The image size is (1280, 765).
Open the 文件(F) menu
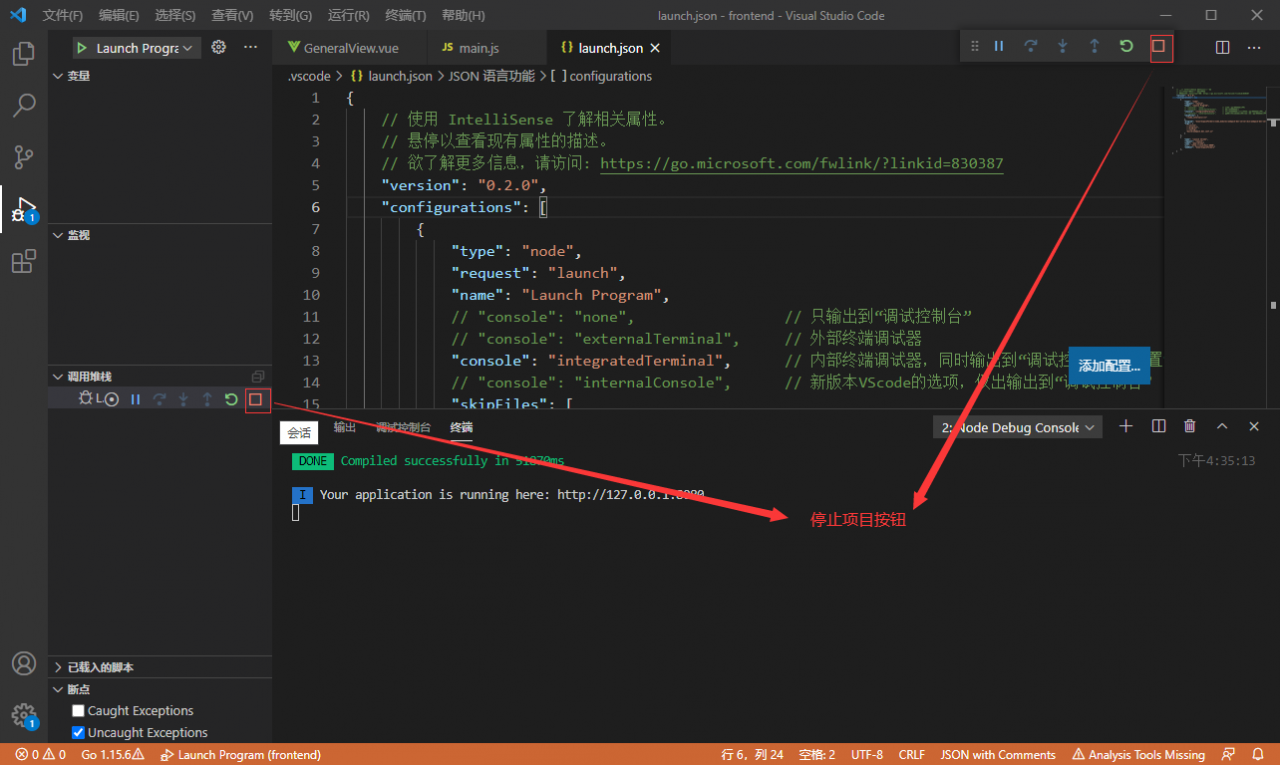[x=63, y=16]
